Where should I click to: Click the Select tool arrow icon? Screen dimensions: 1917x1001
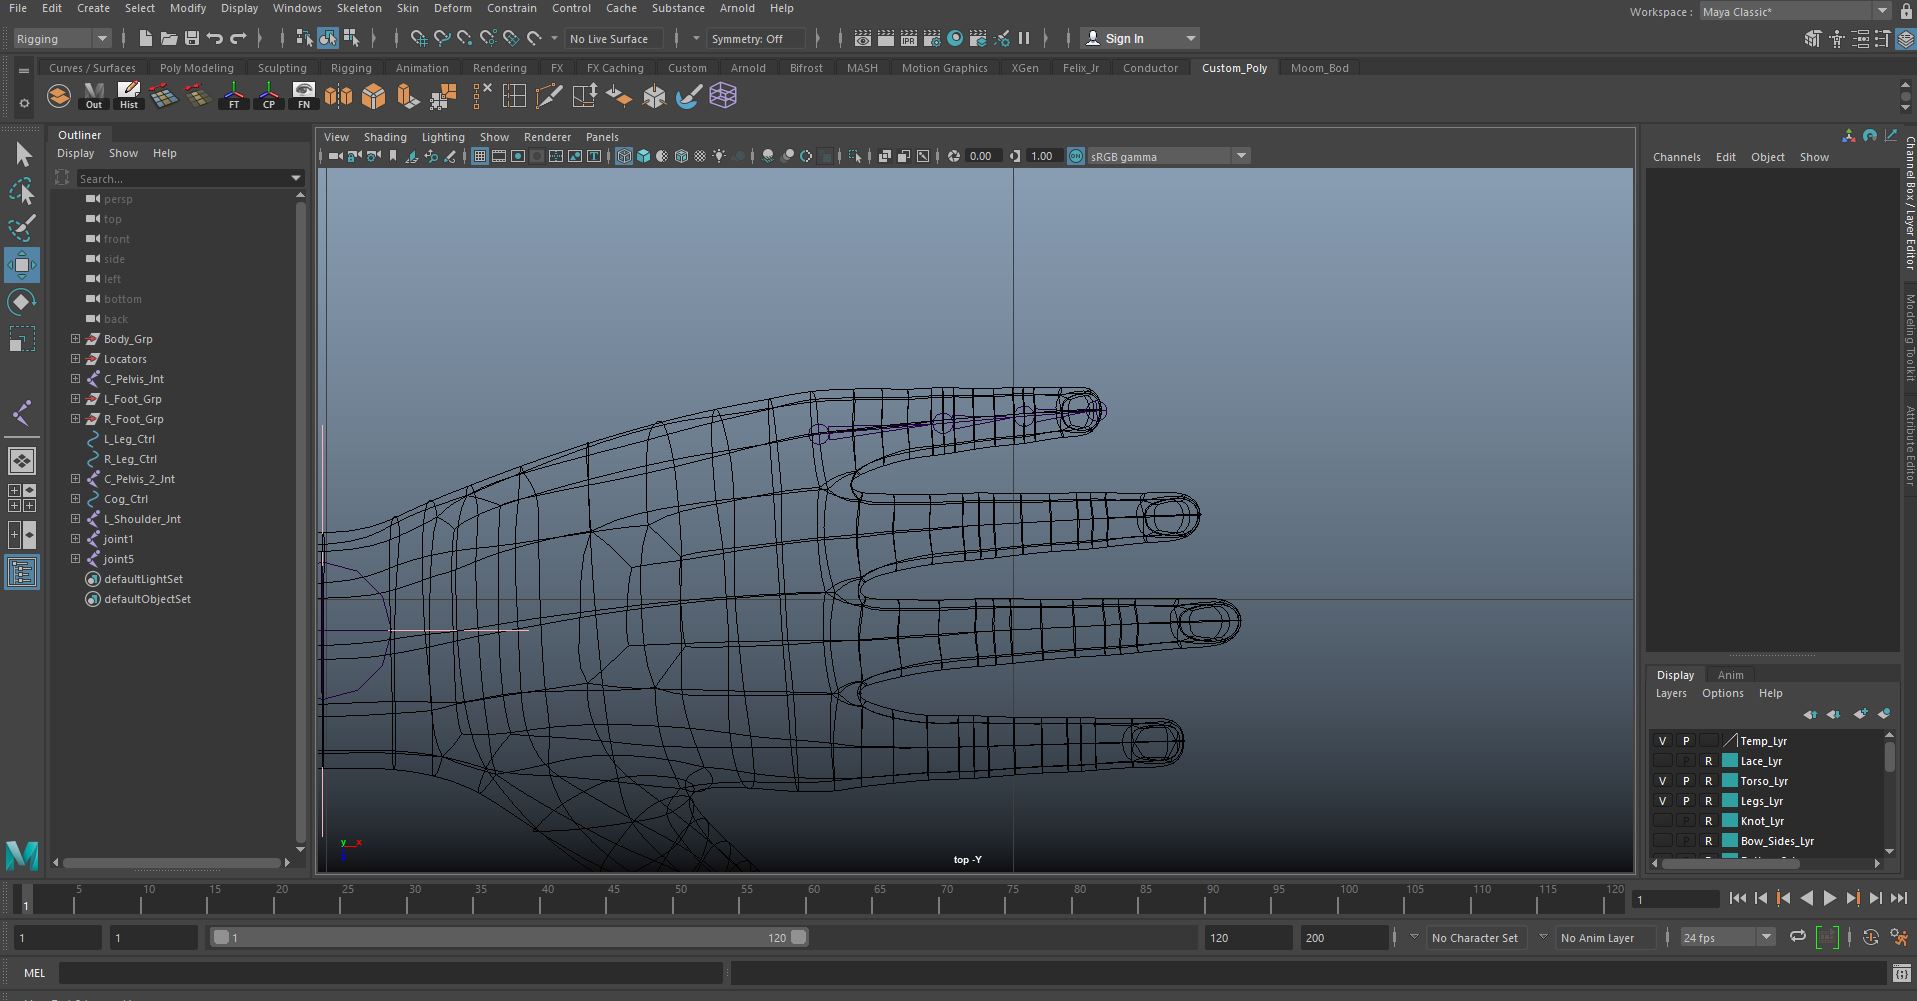point(22,154)
